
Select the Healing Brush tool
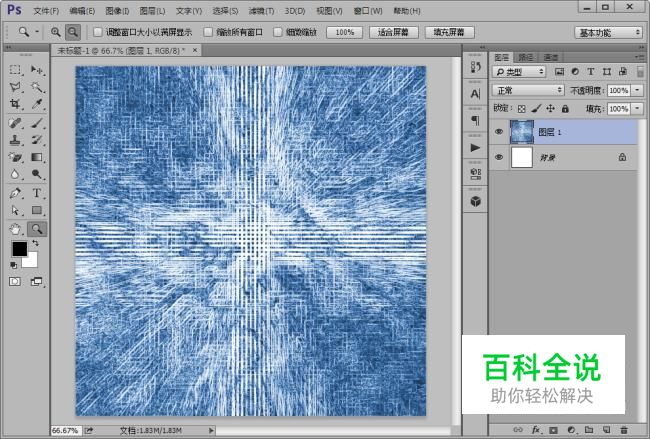pos(15,123)
